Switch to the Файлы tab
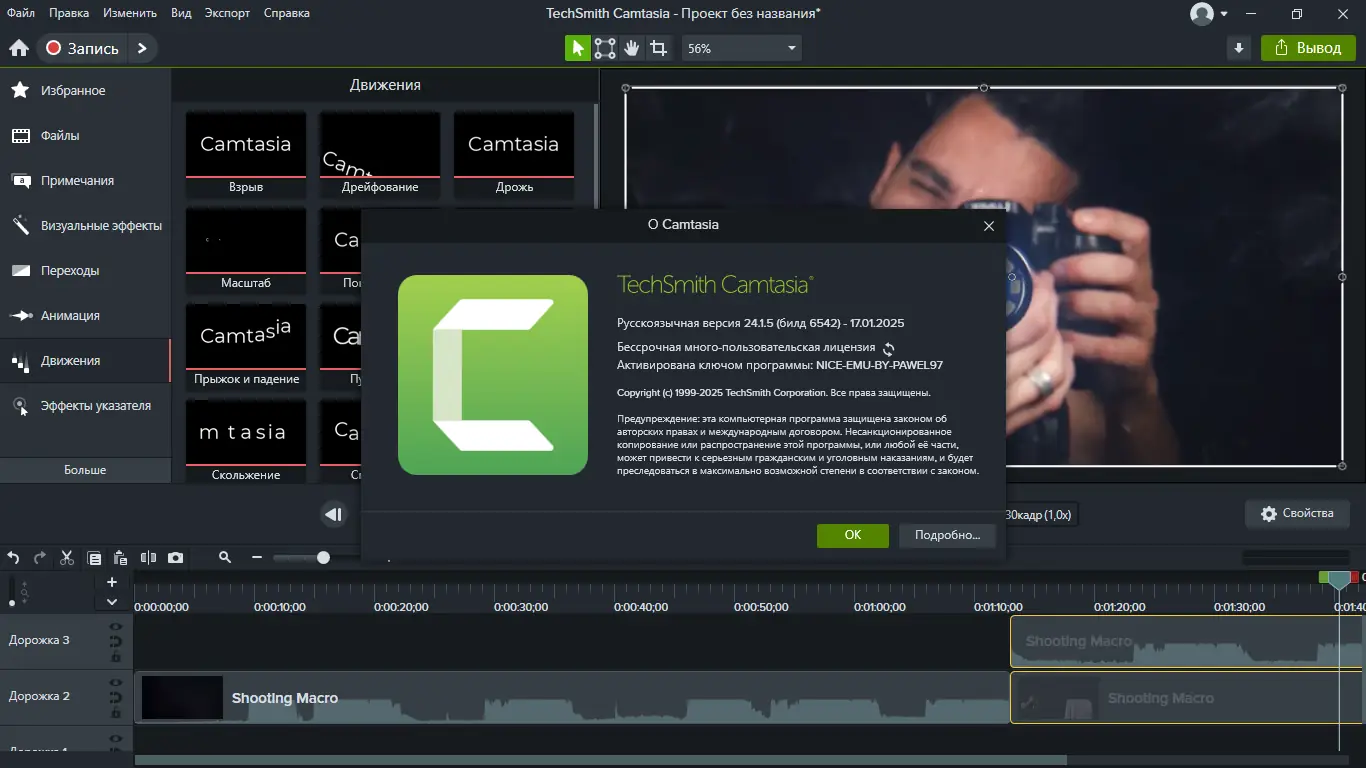Image resolution: width=1366 pixels, height=768 pixels. tap(85, 136)
